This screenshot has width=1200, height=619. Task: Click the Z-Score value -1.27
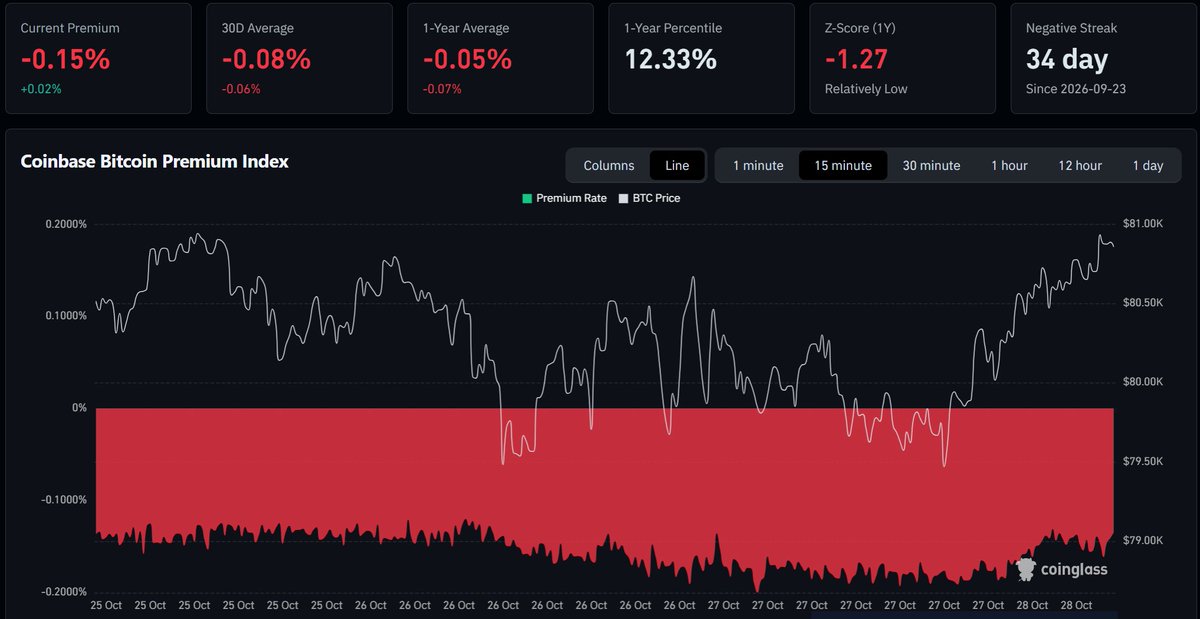(857, 59)
